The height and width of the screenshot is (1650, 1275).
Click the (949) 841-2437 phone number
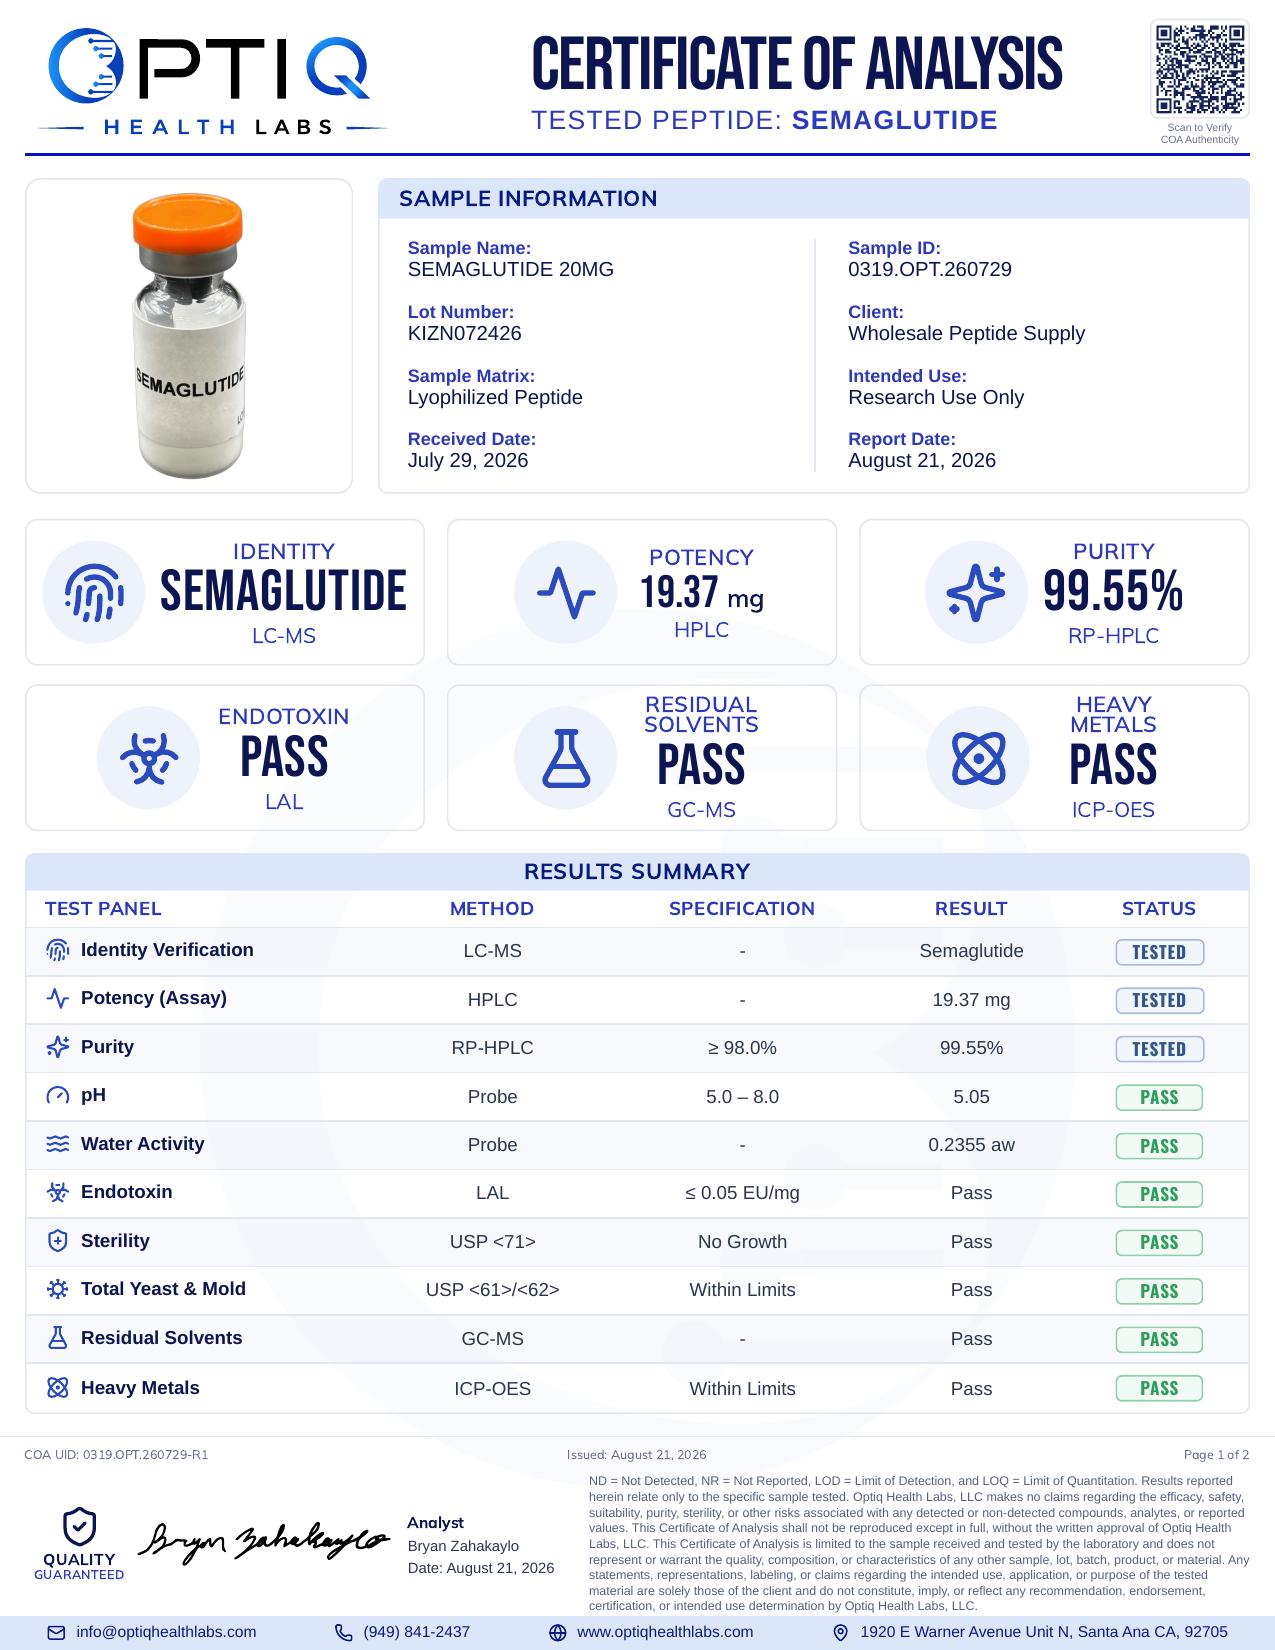tap(416, 1632)
